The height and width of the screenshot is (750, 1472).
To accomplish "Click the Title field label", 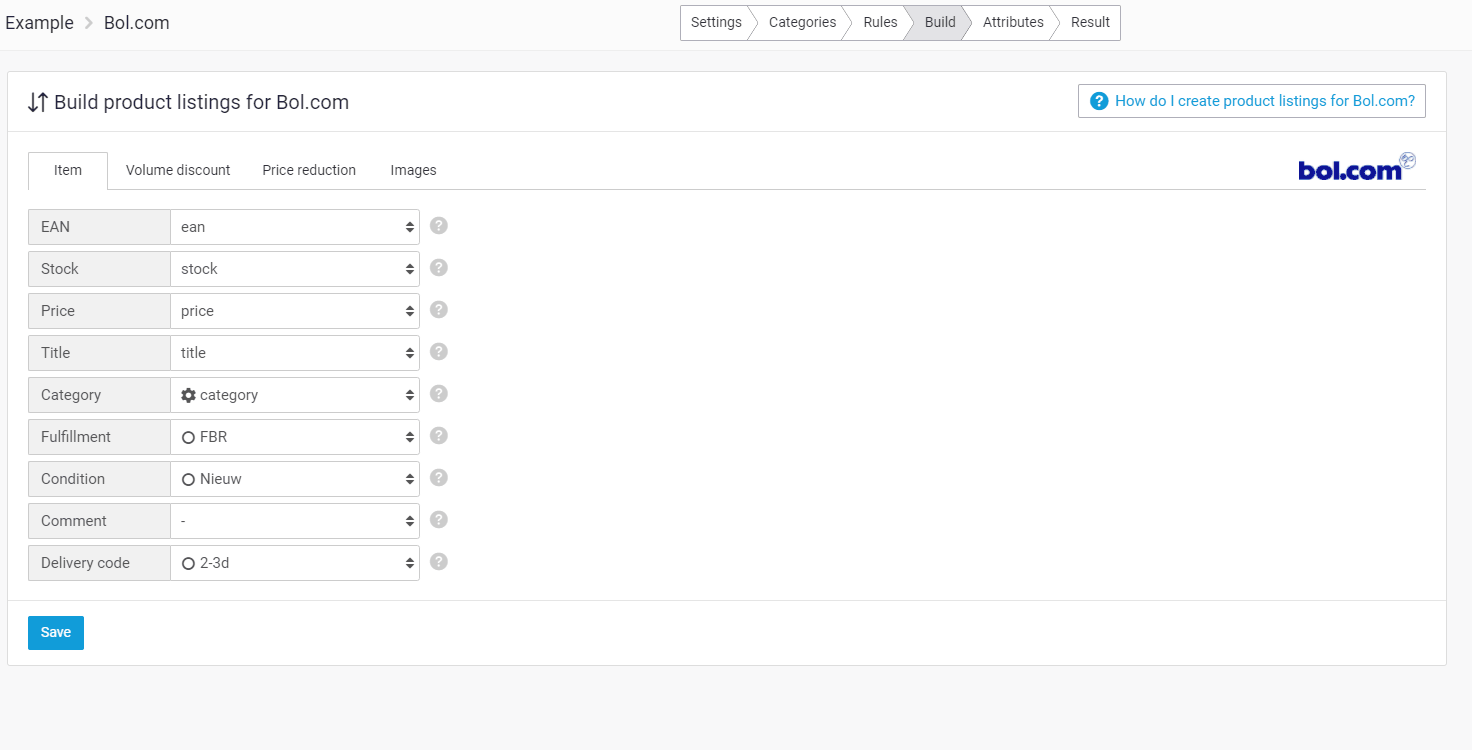I will coord(99,353).
